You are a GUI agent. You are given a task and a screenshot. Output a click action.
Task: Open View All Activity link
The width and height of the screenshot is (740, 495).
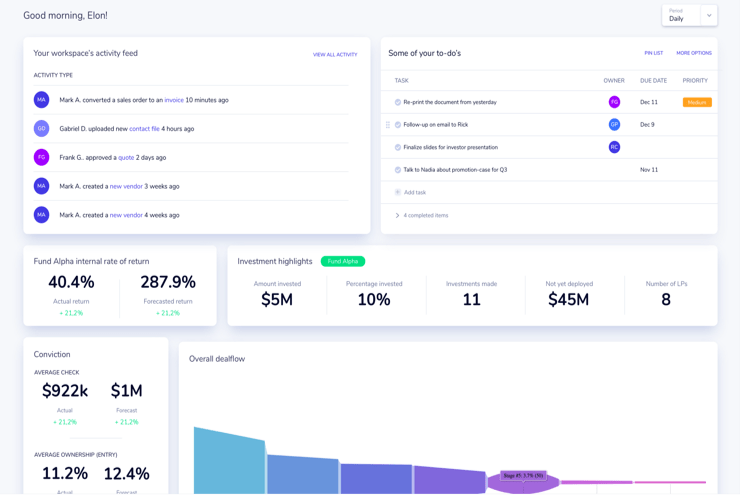pos(335,55)
